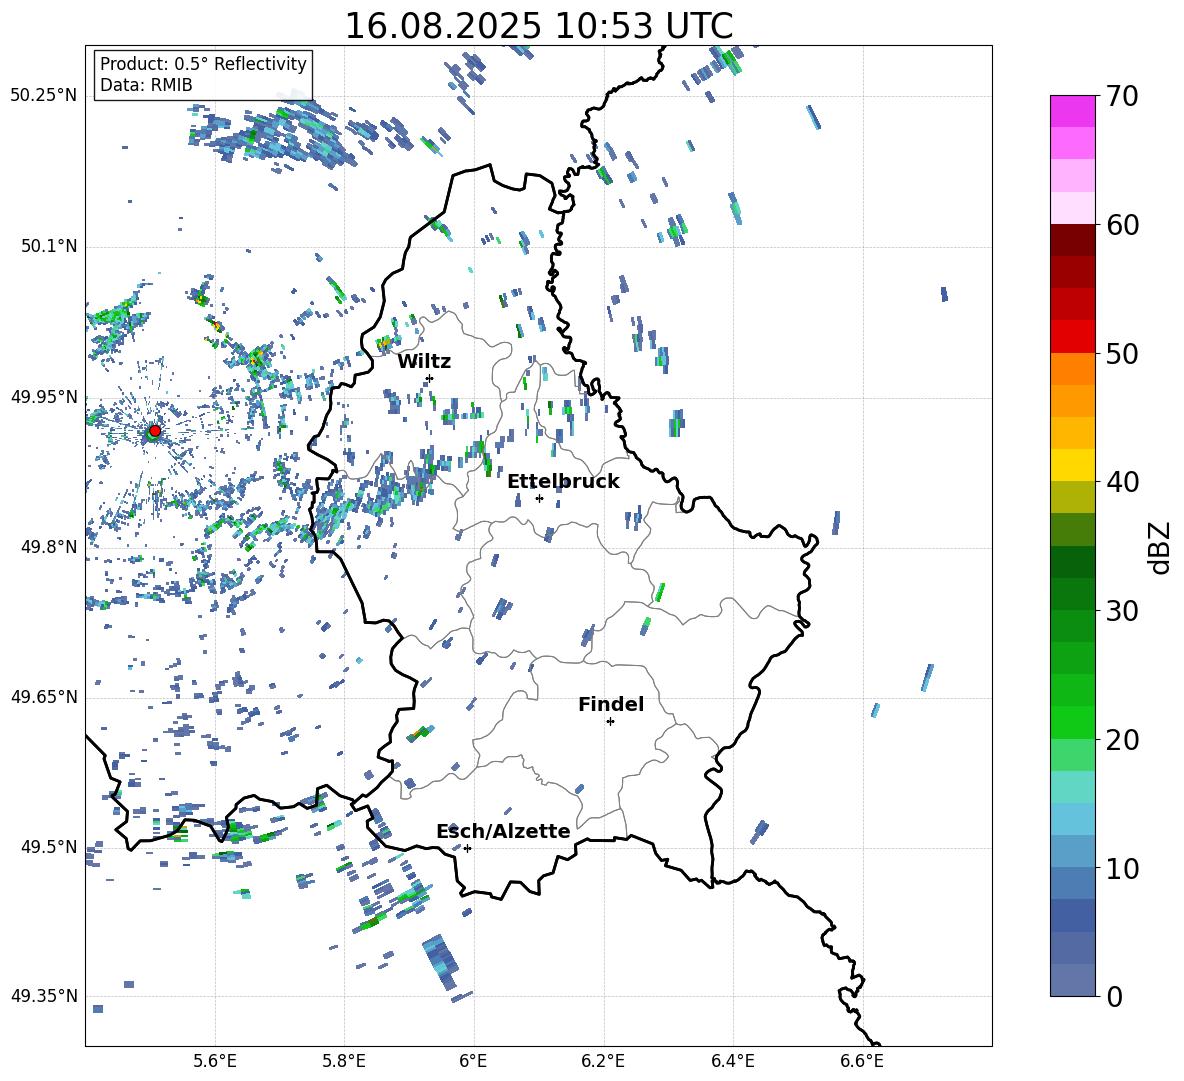Click the colorbar tick value 40
This screenshot has height=1081, width=1184.
pos(1122,482)
